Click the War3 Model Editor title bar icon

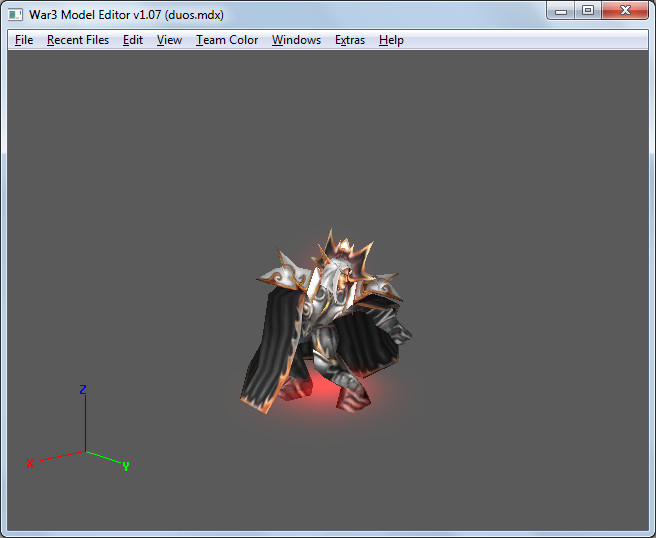15,15
